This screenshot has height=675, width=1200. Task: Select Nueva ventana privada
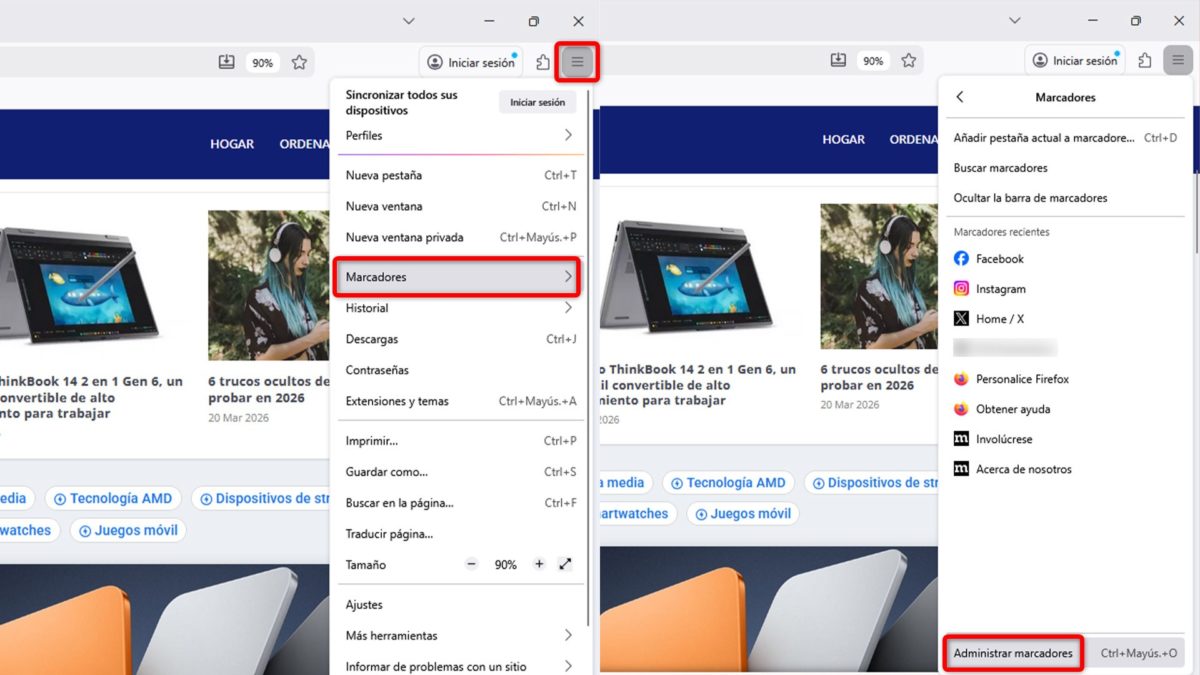[x=460, y=237]
